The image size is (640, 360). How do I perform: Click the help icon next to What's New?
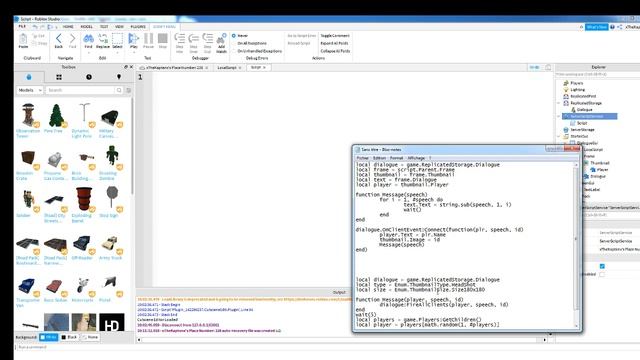(x=612, y=27)
